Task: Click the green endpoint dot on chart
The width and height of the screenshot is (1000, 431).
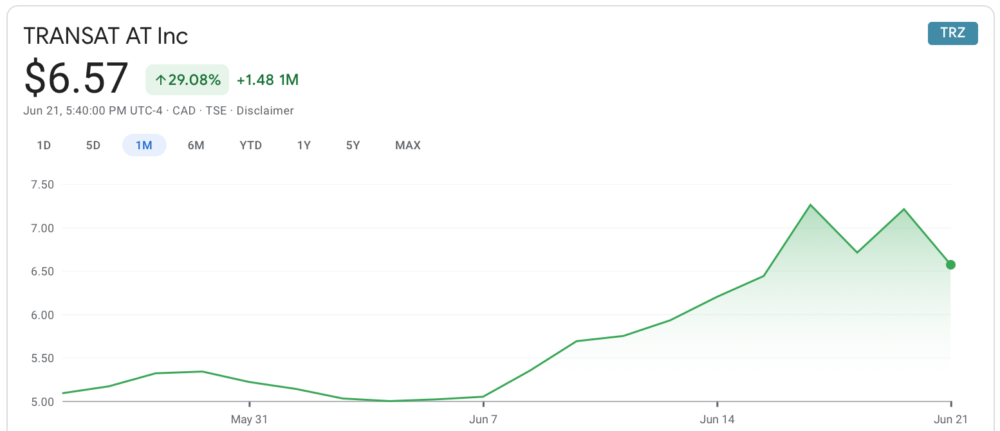Action: (950, 265)
